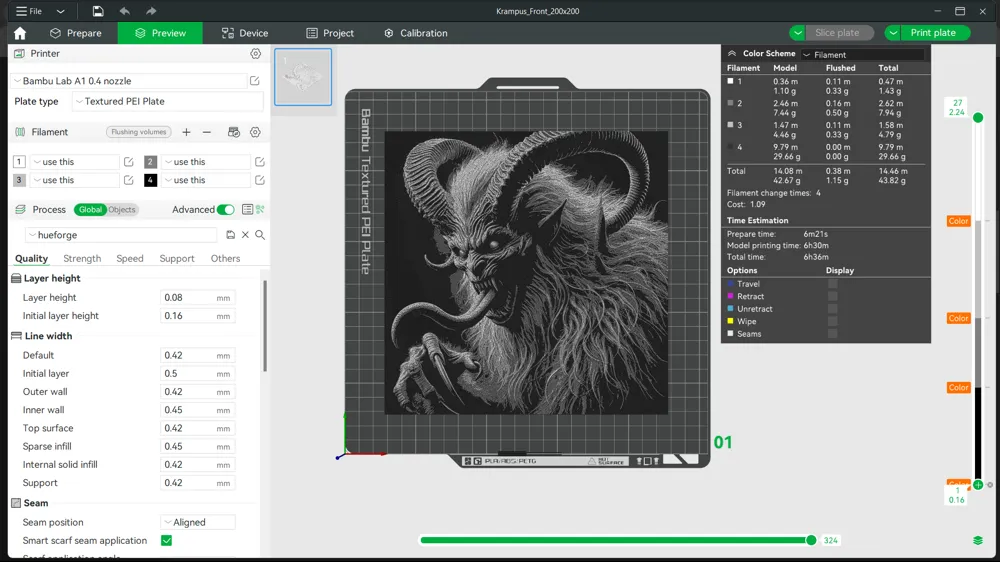This screenshot has width=1000, height=562.
Task: Enable display of Wipe moves
Action: point(832,321)
